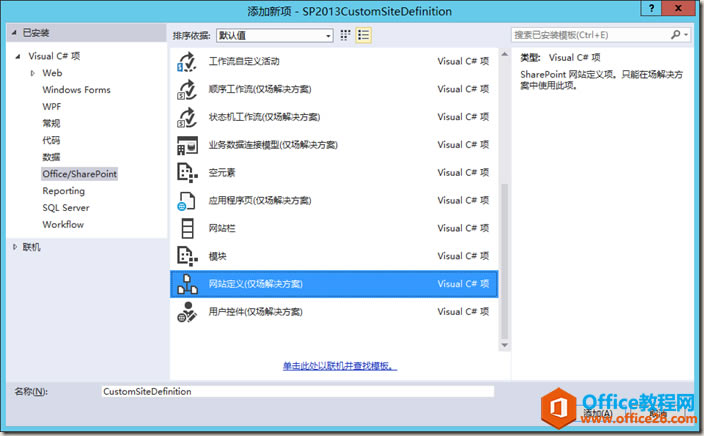Select the 状态机工作流 template icon

[x=187, y=117]
